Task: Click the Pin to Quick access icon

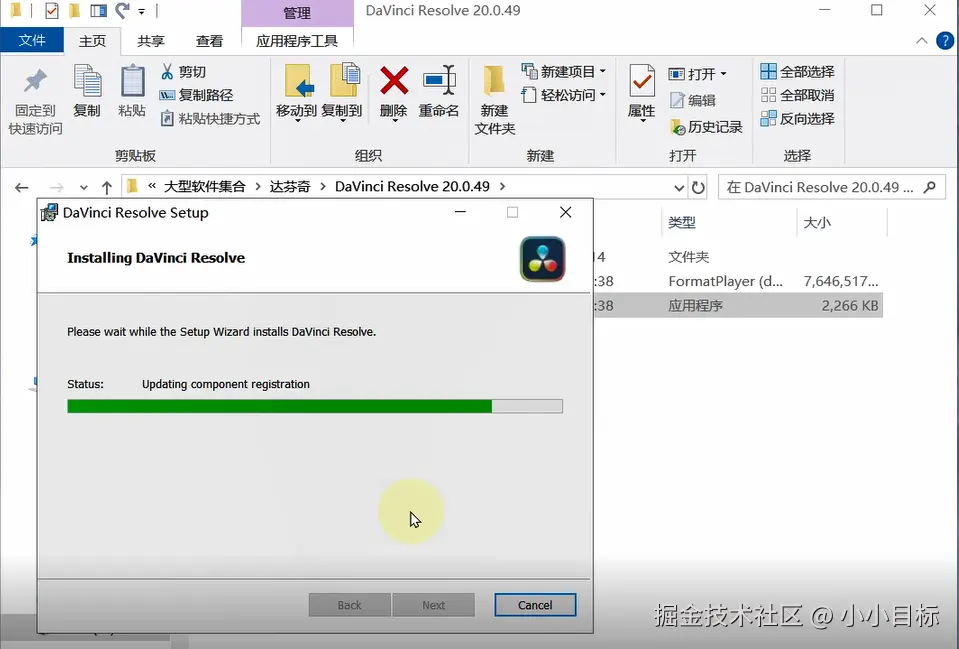Action: click(35, 81)
